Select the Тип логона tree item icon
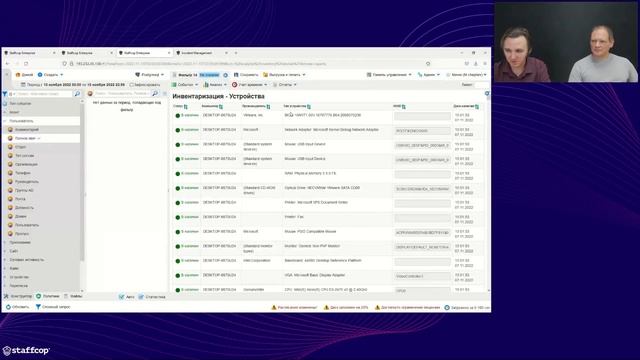640x360 pixels. pos(11,156)
